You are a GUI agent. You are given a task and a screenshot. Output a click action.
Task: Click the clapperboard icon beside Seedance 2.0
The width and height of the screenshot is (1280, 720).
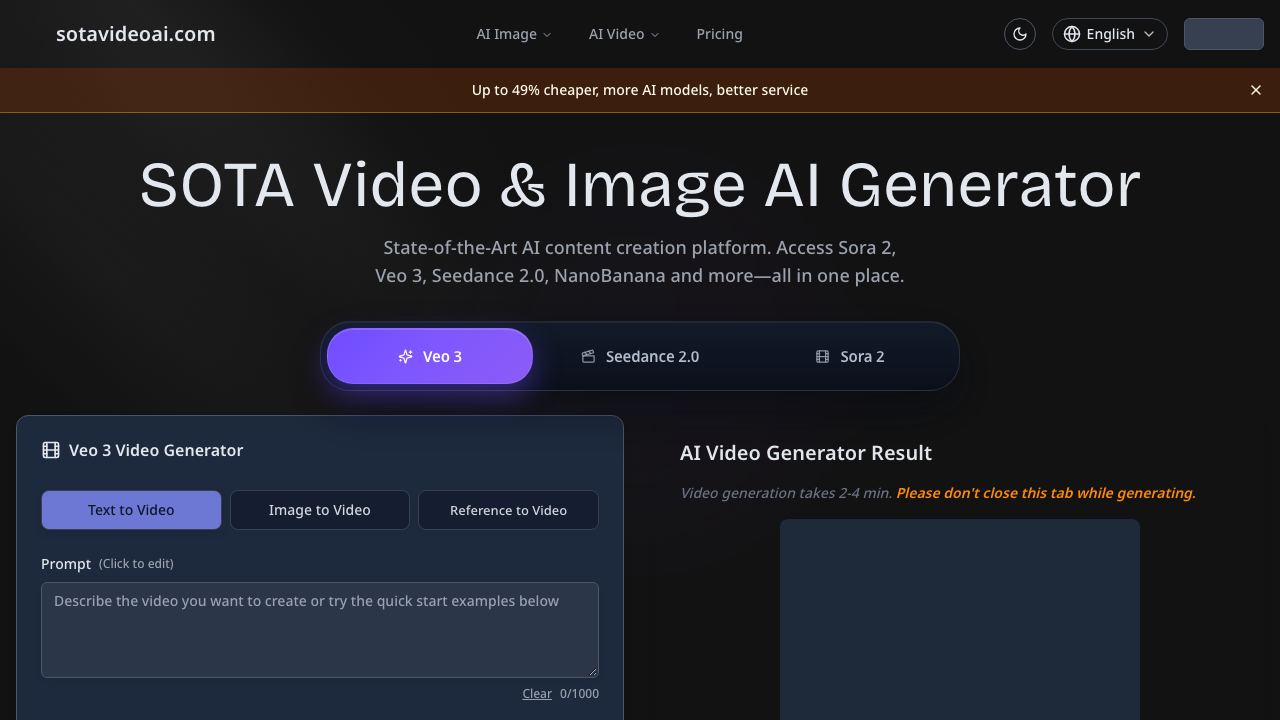588,356
